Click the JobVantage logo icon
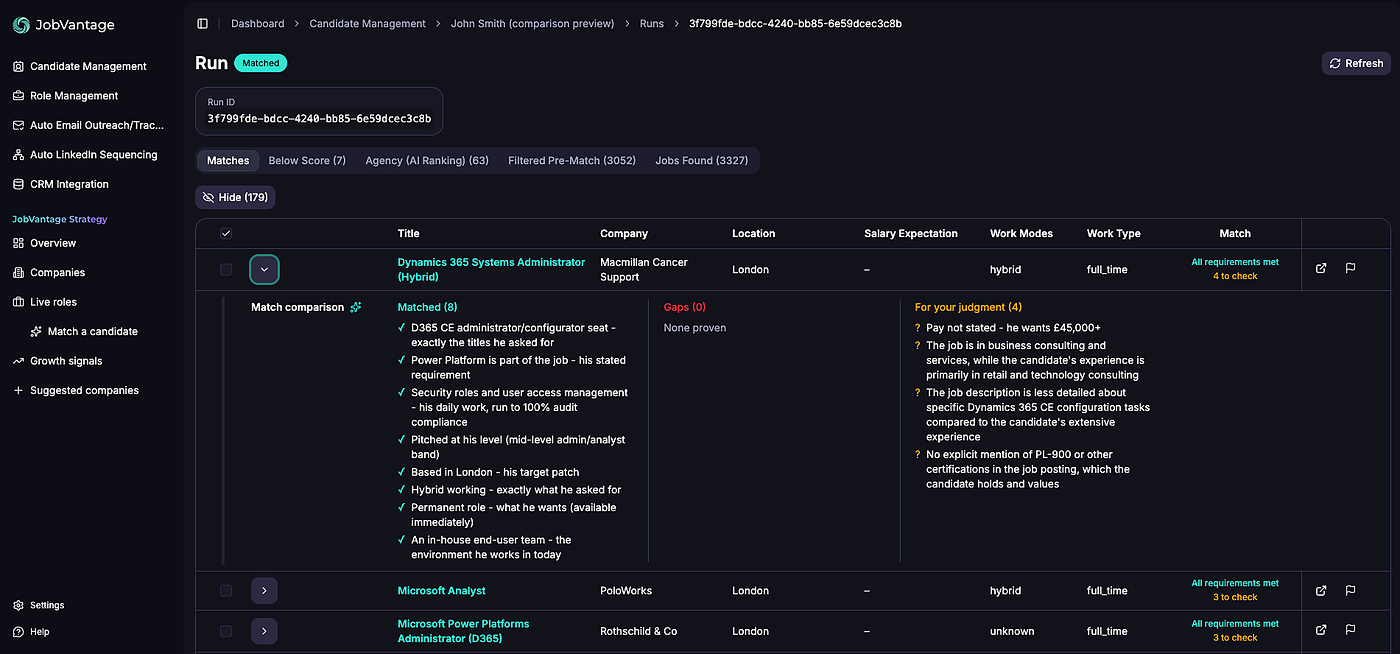 (21, 25)
